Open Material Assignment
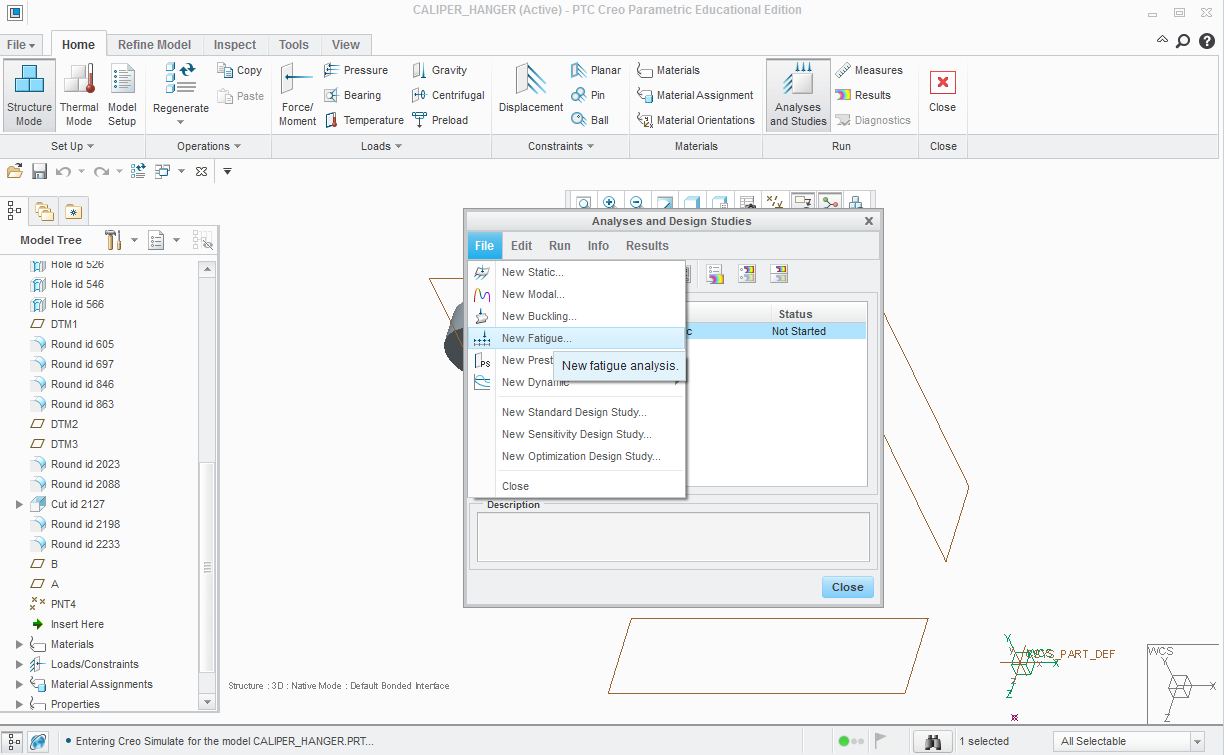 (x=695, y=95)
